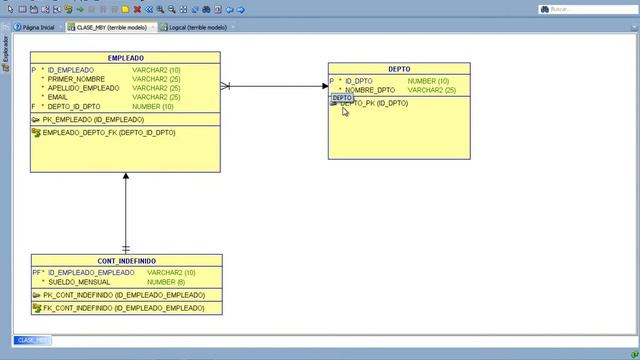The image size is (640, 360).
Task: Click the PK_EMPLEADO key icon
Action: coord(36,120)
